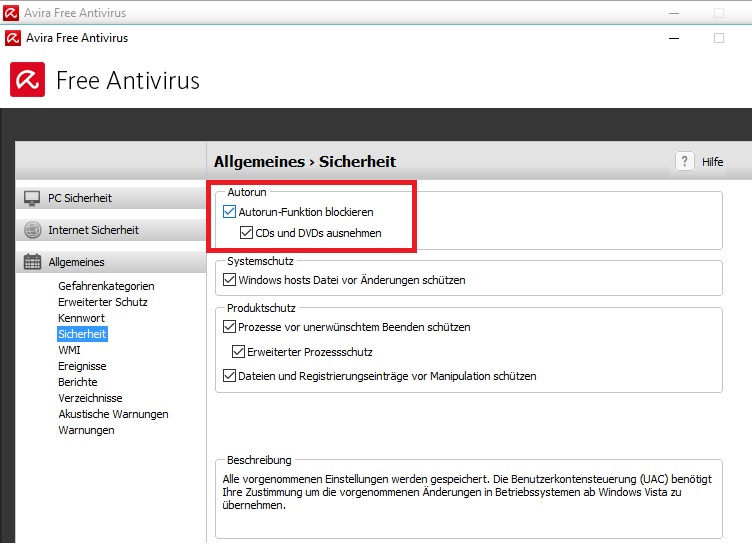Open Hilfe link
Screen dimensions: 752x551
[x=712, y=162]
